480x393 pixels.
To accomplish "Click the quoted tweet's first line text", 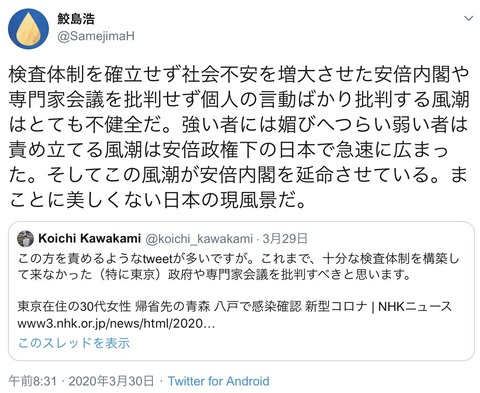I will pos(238,259).
